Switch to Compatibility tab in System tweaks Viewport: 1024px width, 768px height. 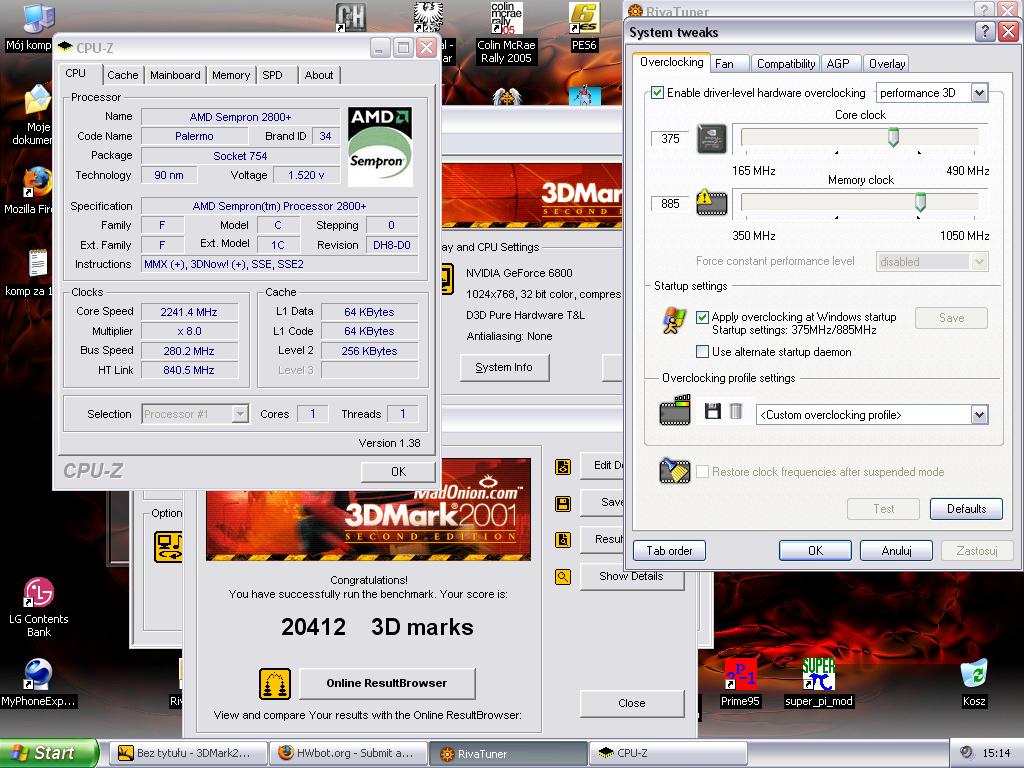tap(786, 63)
